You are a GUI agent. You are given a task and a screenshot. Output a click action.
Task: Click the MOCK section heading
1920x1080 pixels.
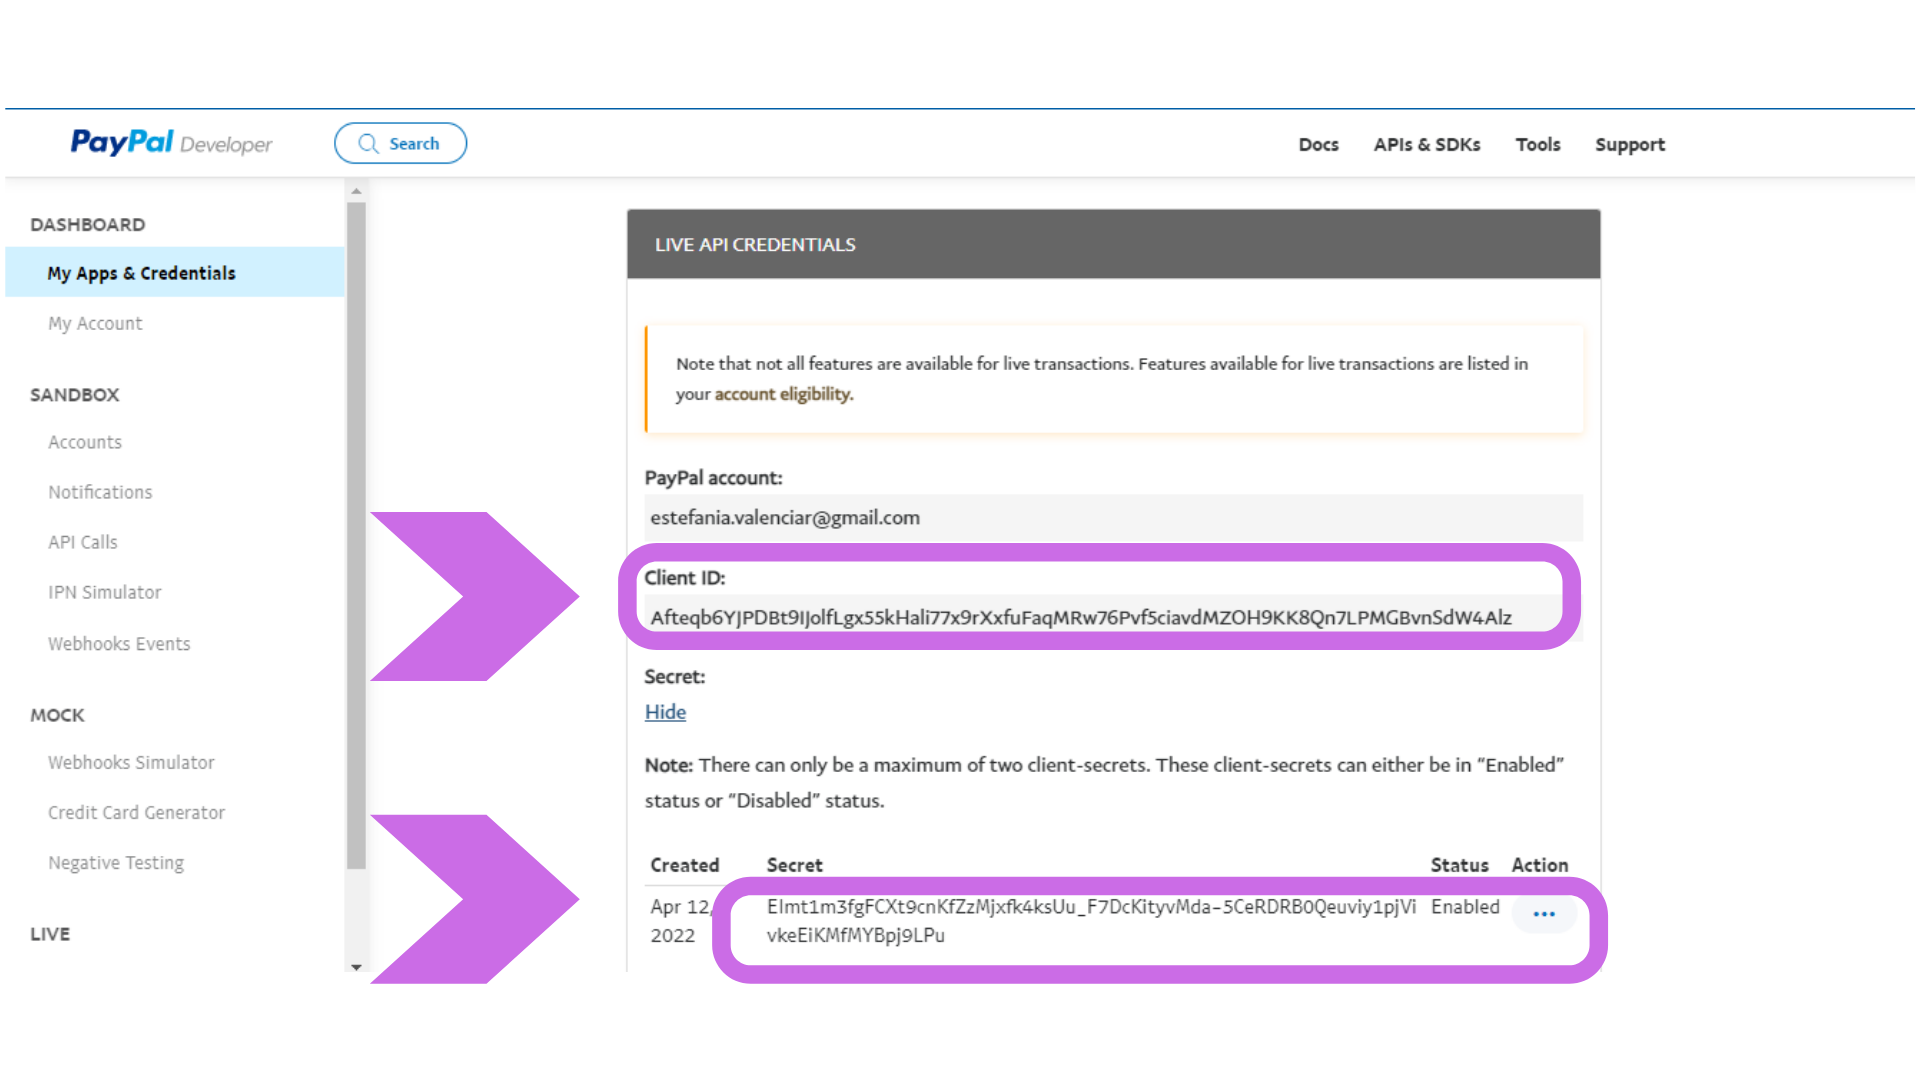(57, 715)
